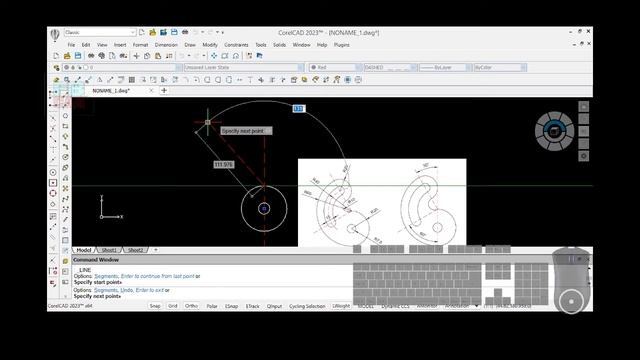
Task: Click the CorelCAD balloon application logo
Action: (x=55, y=34)
